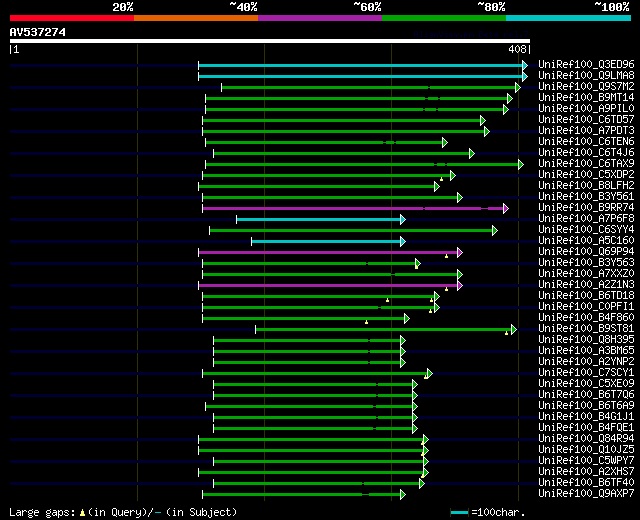Click the cyan Q3ED96 alignment bar
The height and width of the screenshot is (520, 640).
[x=360, y=65]
